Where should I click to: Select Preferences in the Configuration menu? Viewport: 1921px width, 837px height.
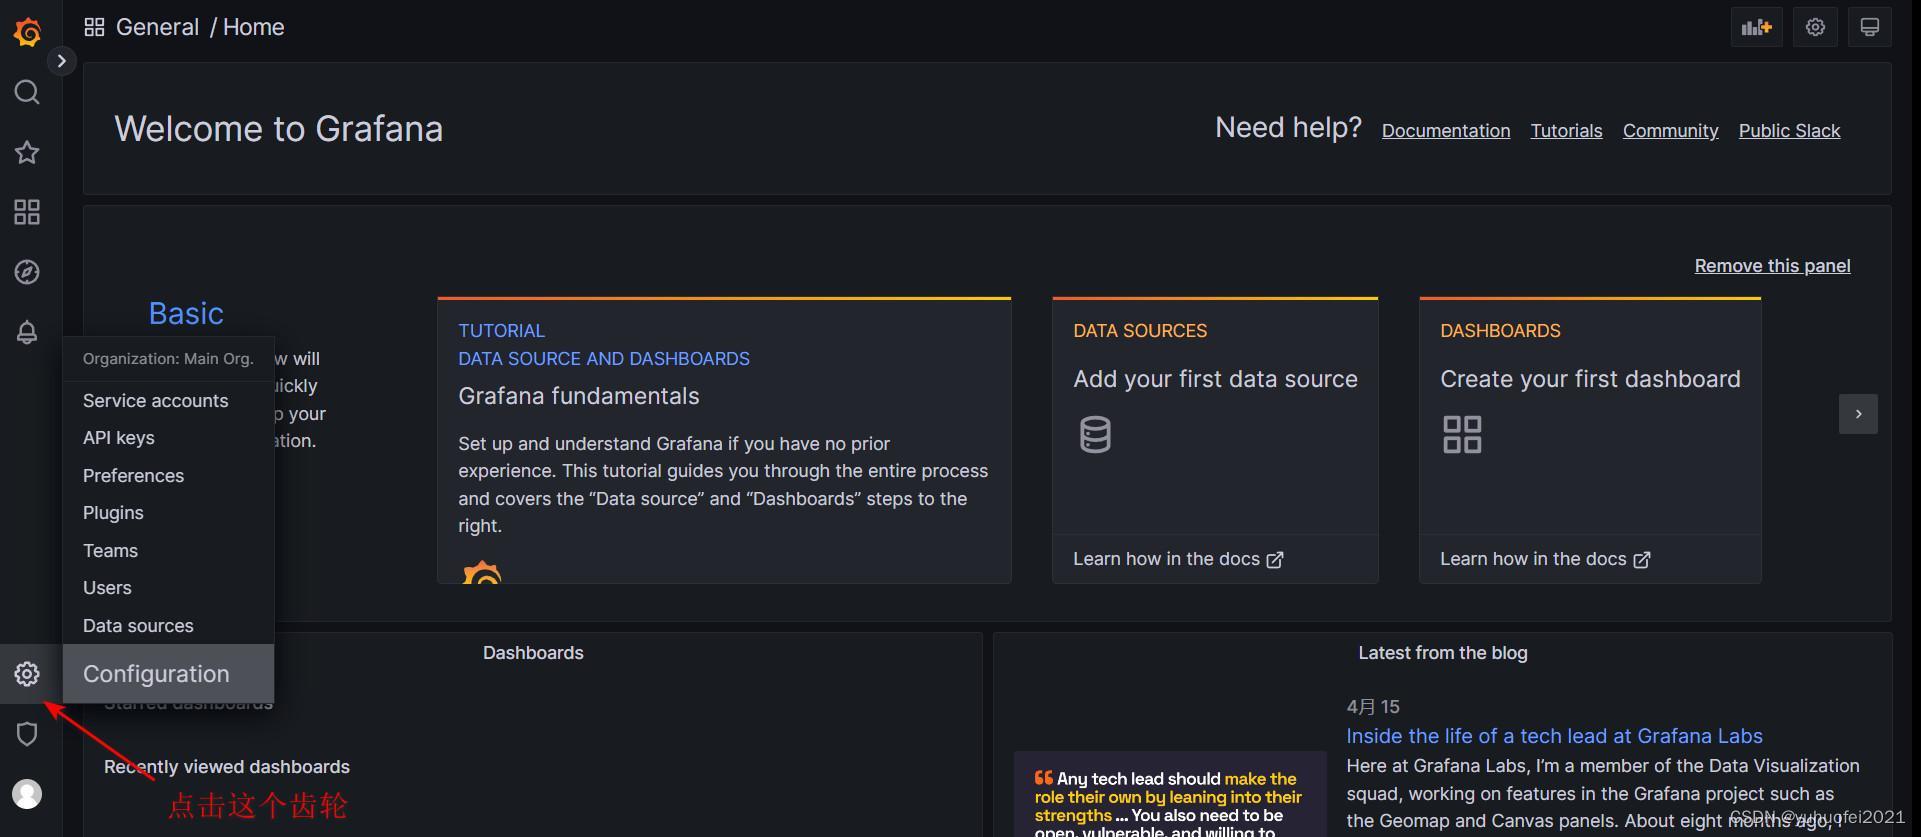point(134,476)
